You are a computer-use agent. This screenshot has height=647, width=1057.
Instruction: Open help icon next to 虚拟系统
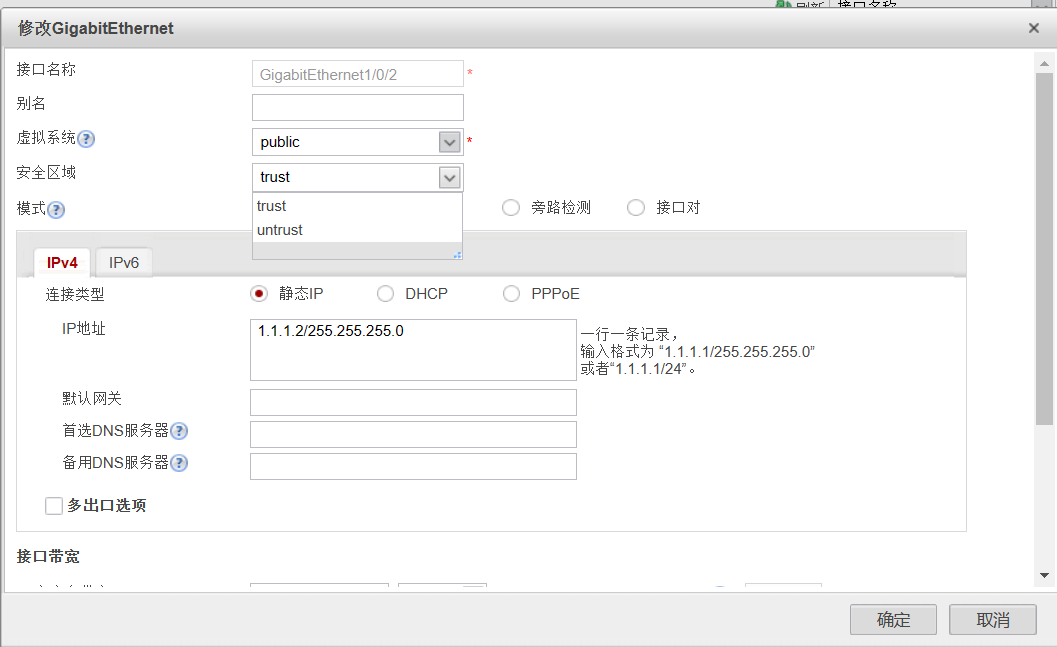[x=86, y=139]
